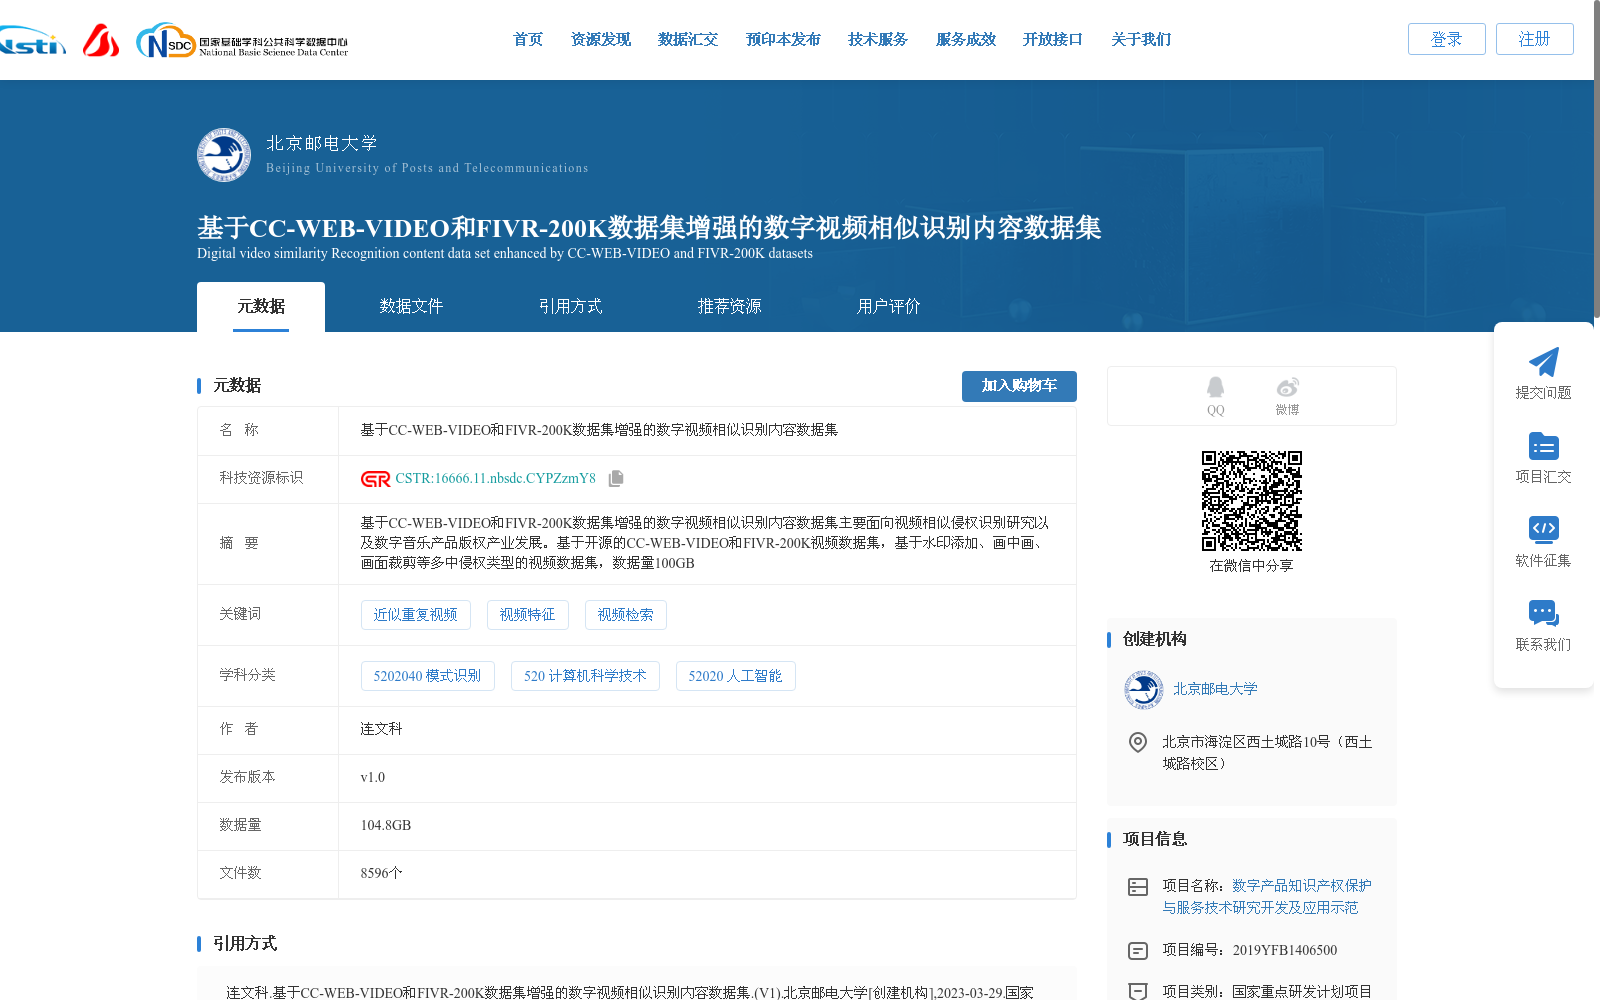
Task: Open 资源发现 navigation item
Action: [601, 40]
